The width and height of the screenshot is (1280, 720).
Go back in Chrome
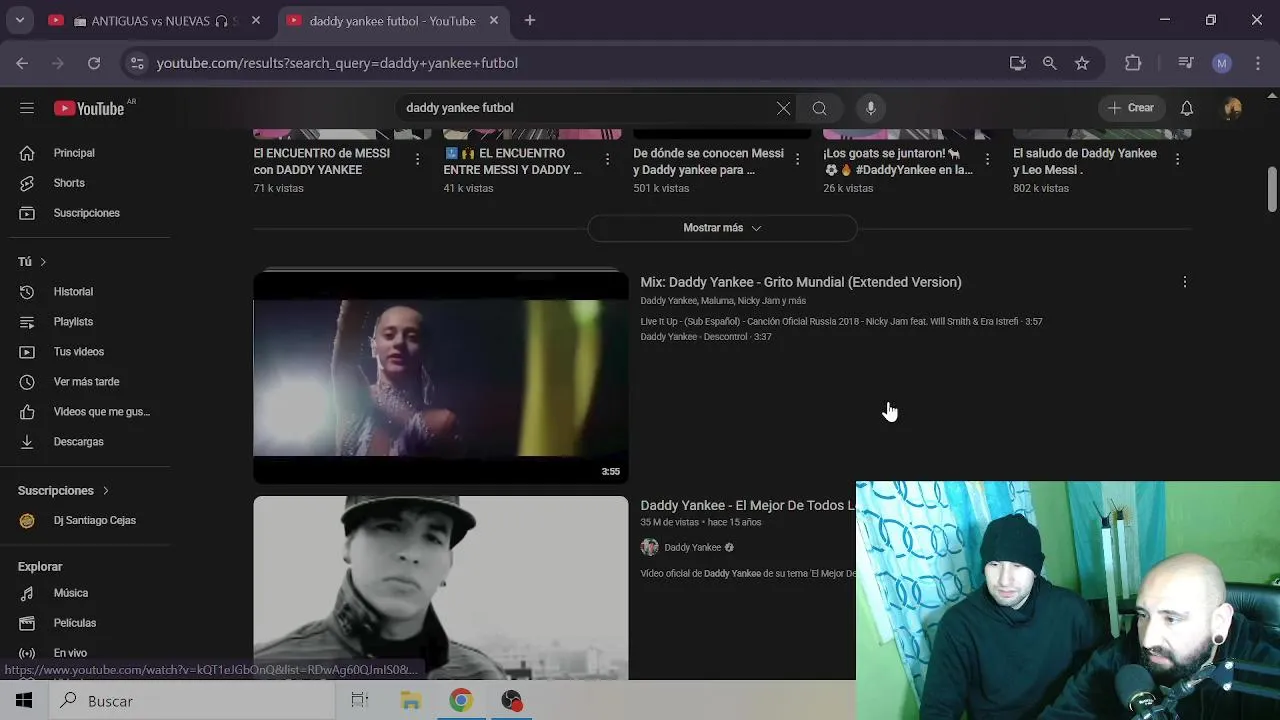[x=22, y=63]
